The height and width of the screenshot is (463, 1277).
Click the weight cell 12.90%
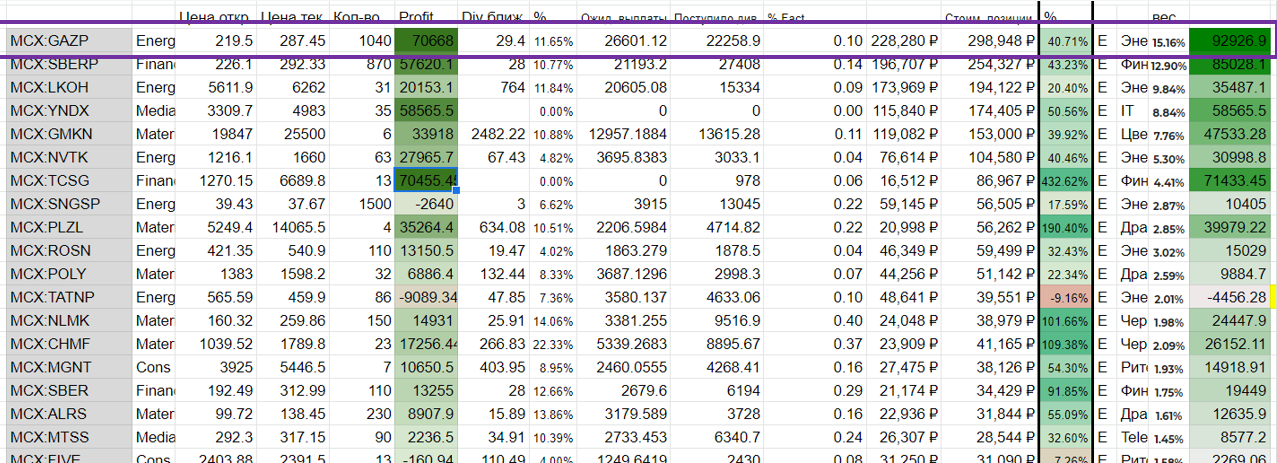pos(1168,65)
